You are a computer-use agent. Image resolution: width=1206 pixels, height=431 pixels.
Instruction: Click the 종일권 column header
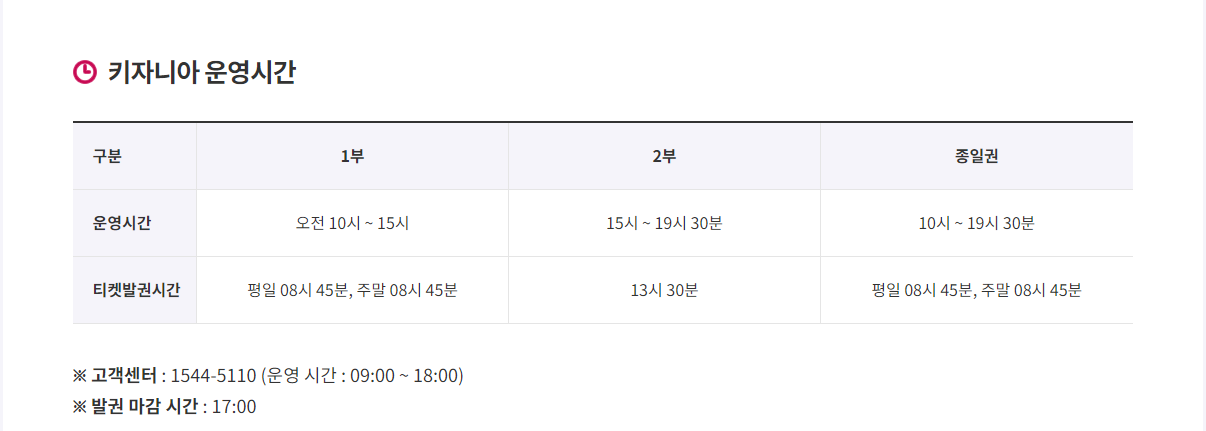[977, 156]
